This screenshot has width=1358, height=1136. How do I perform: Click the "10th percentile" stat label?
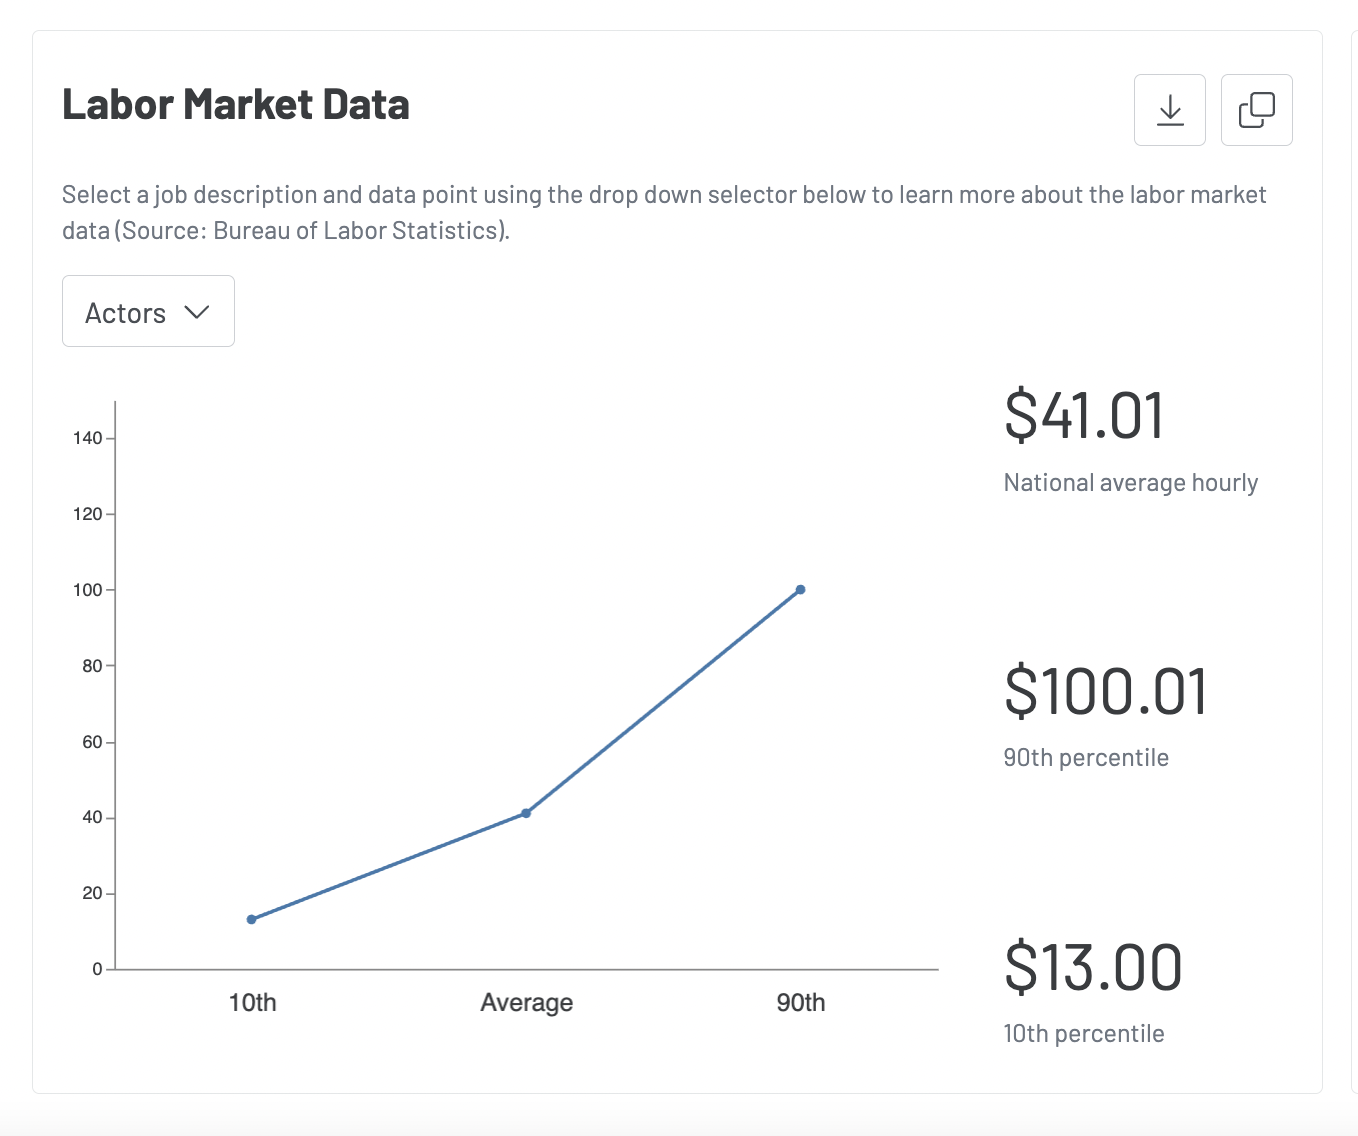point(1084,1034)
